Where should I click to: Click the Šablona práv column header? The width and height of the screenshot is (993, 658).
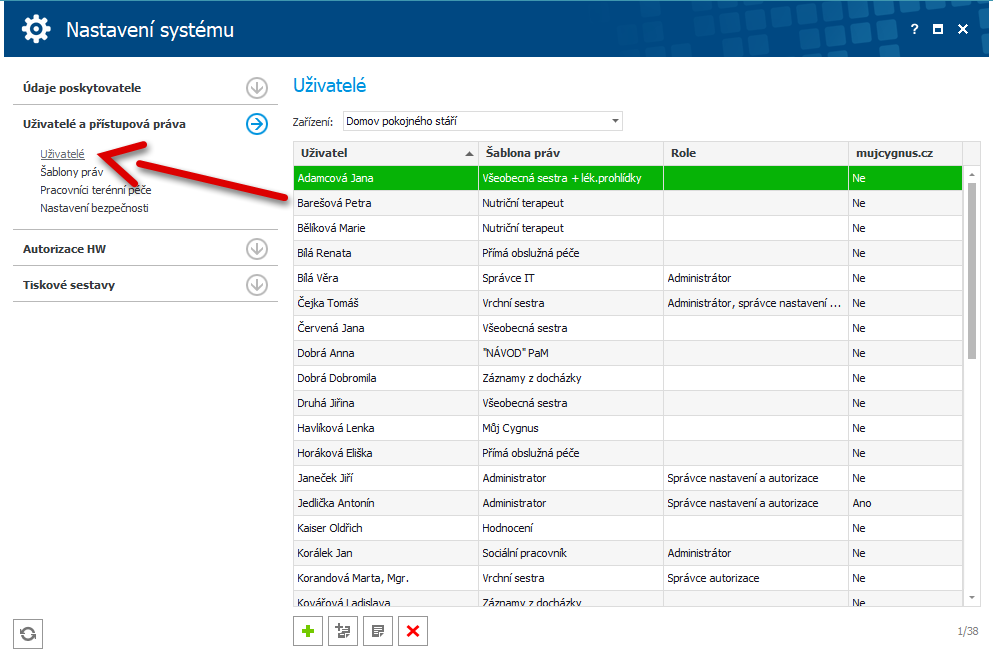point(571,153)
